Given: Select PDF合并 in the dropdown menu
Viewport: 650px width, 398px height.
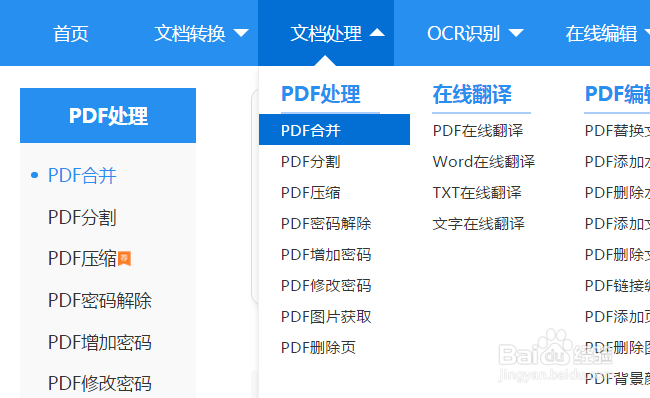Looking at the screenshot, I should (x=335, y=130).
